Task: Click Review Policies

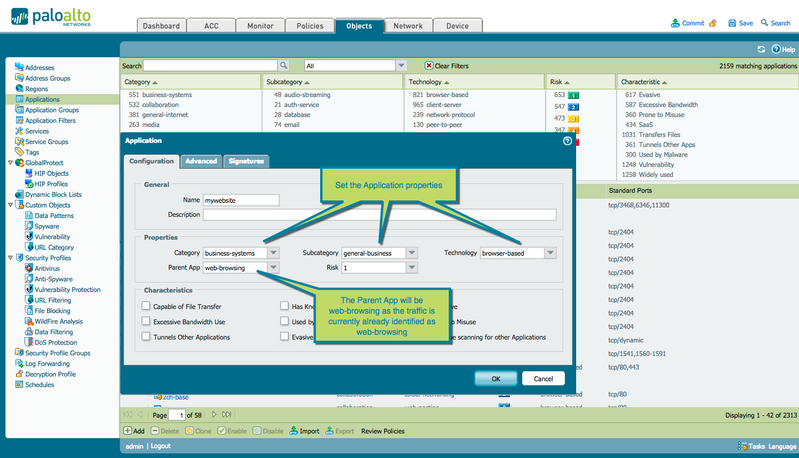Action: (383, 431)
